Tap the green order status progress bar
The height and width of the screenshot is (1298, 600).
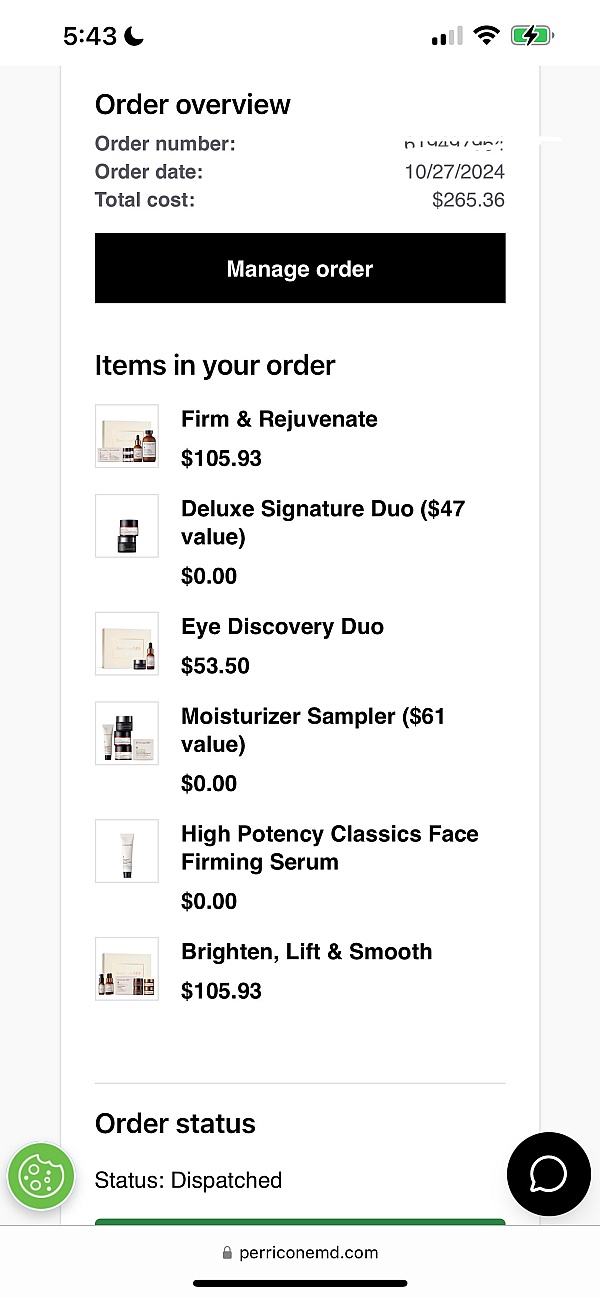click(x=300, y=1221)
